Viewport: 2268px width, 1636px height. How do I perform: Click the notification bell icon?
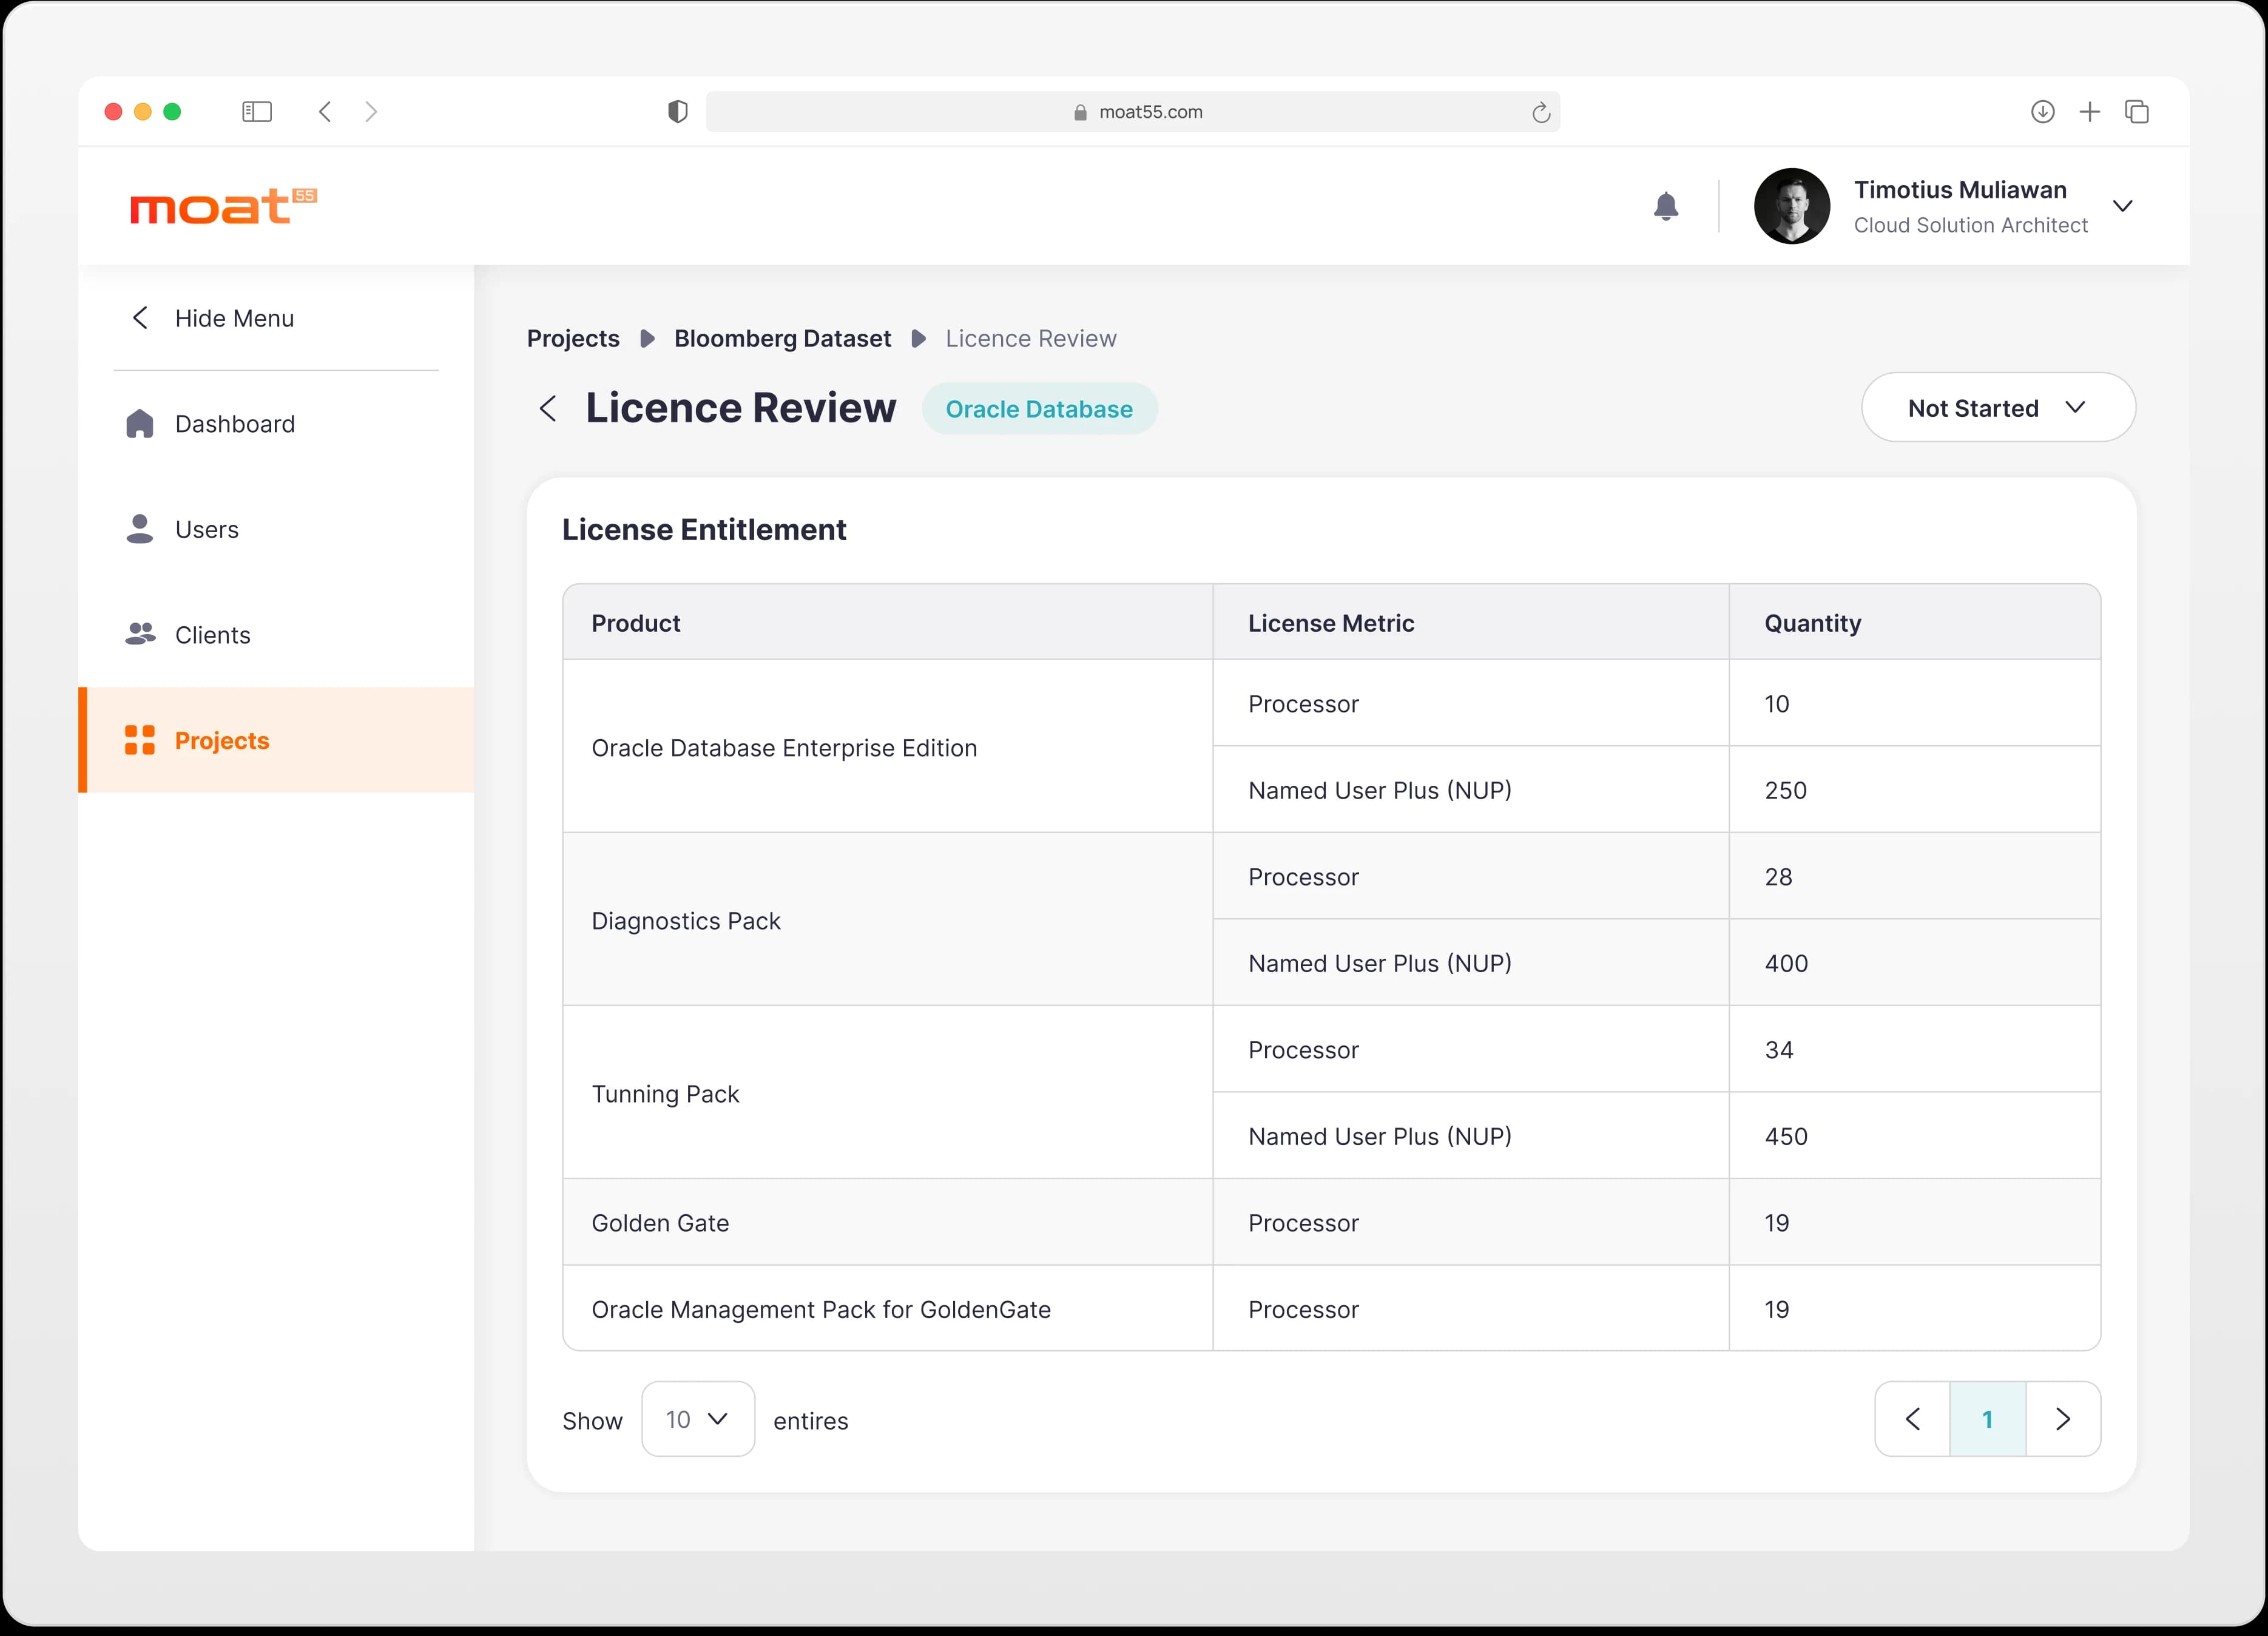click(1665, 206)
